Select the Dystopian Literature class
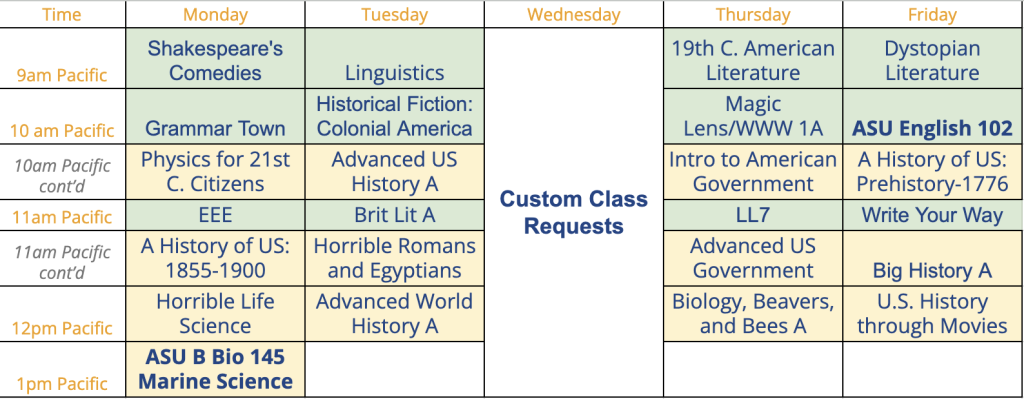 [x=933, y=59]
